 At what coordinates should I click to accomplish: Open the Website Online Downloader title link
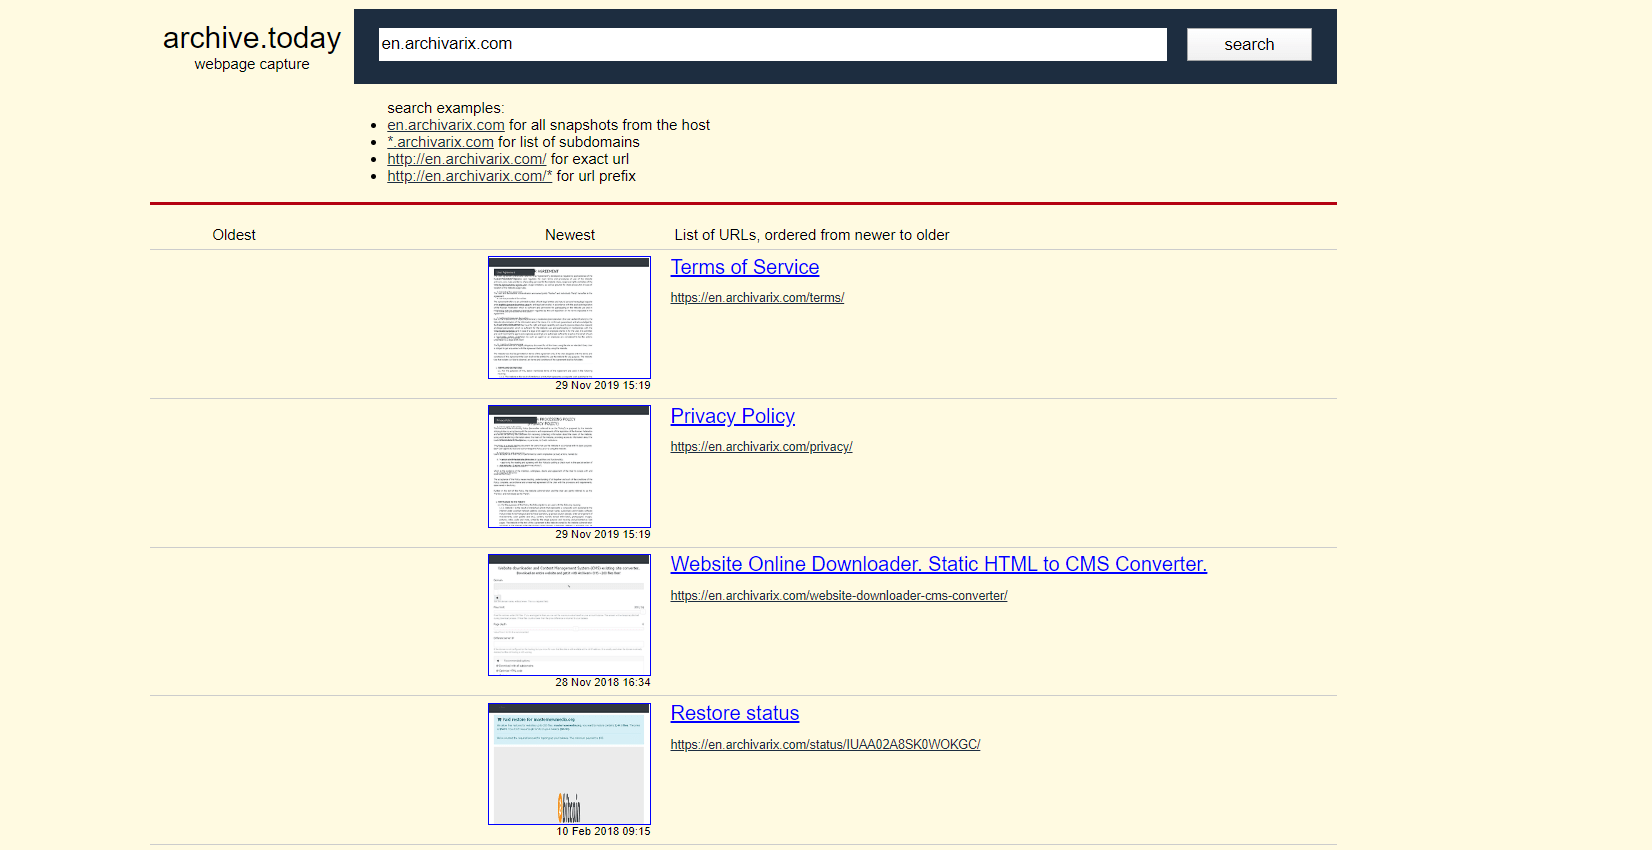[938, 564]
